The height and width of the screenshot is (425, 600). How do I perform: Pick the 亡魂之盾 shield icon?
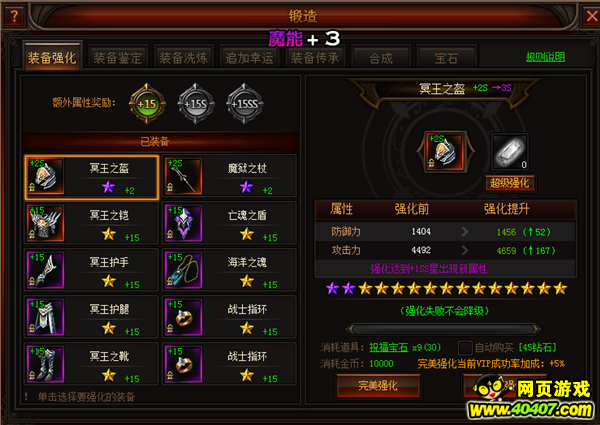pos(184,223)
